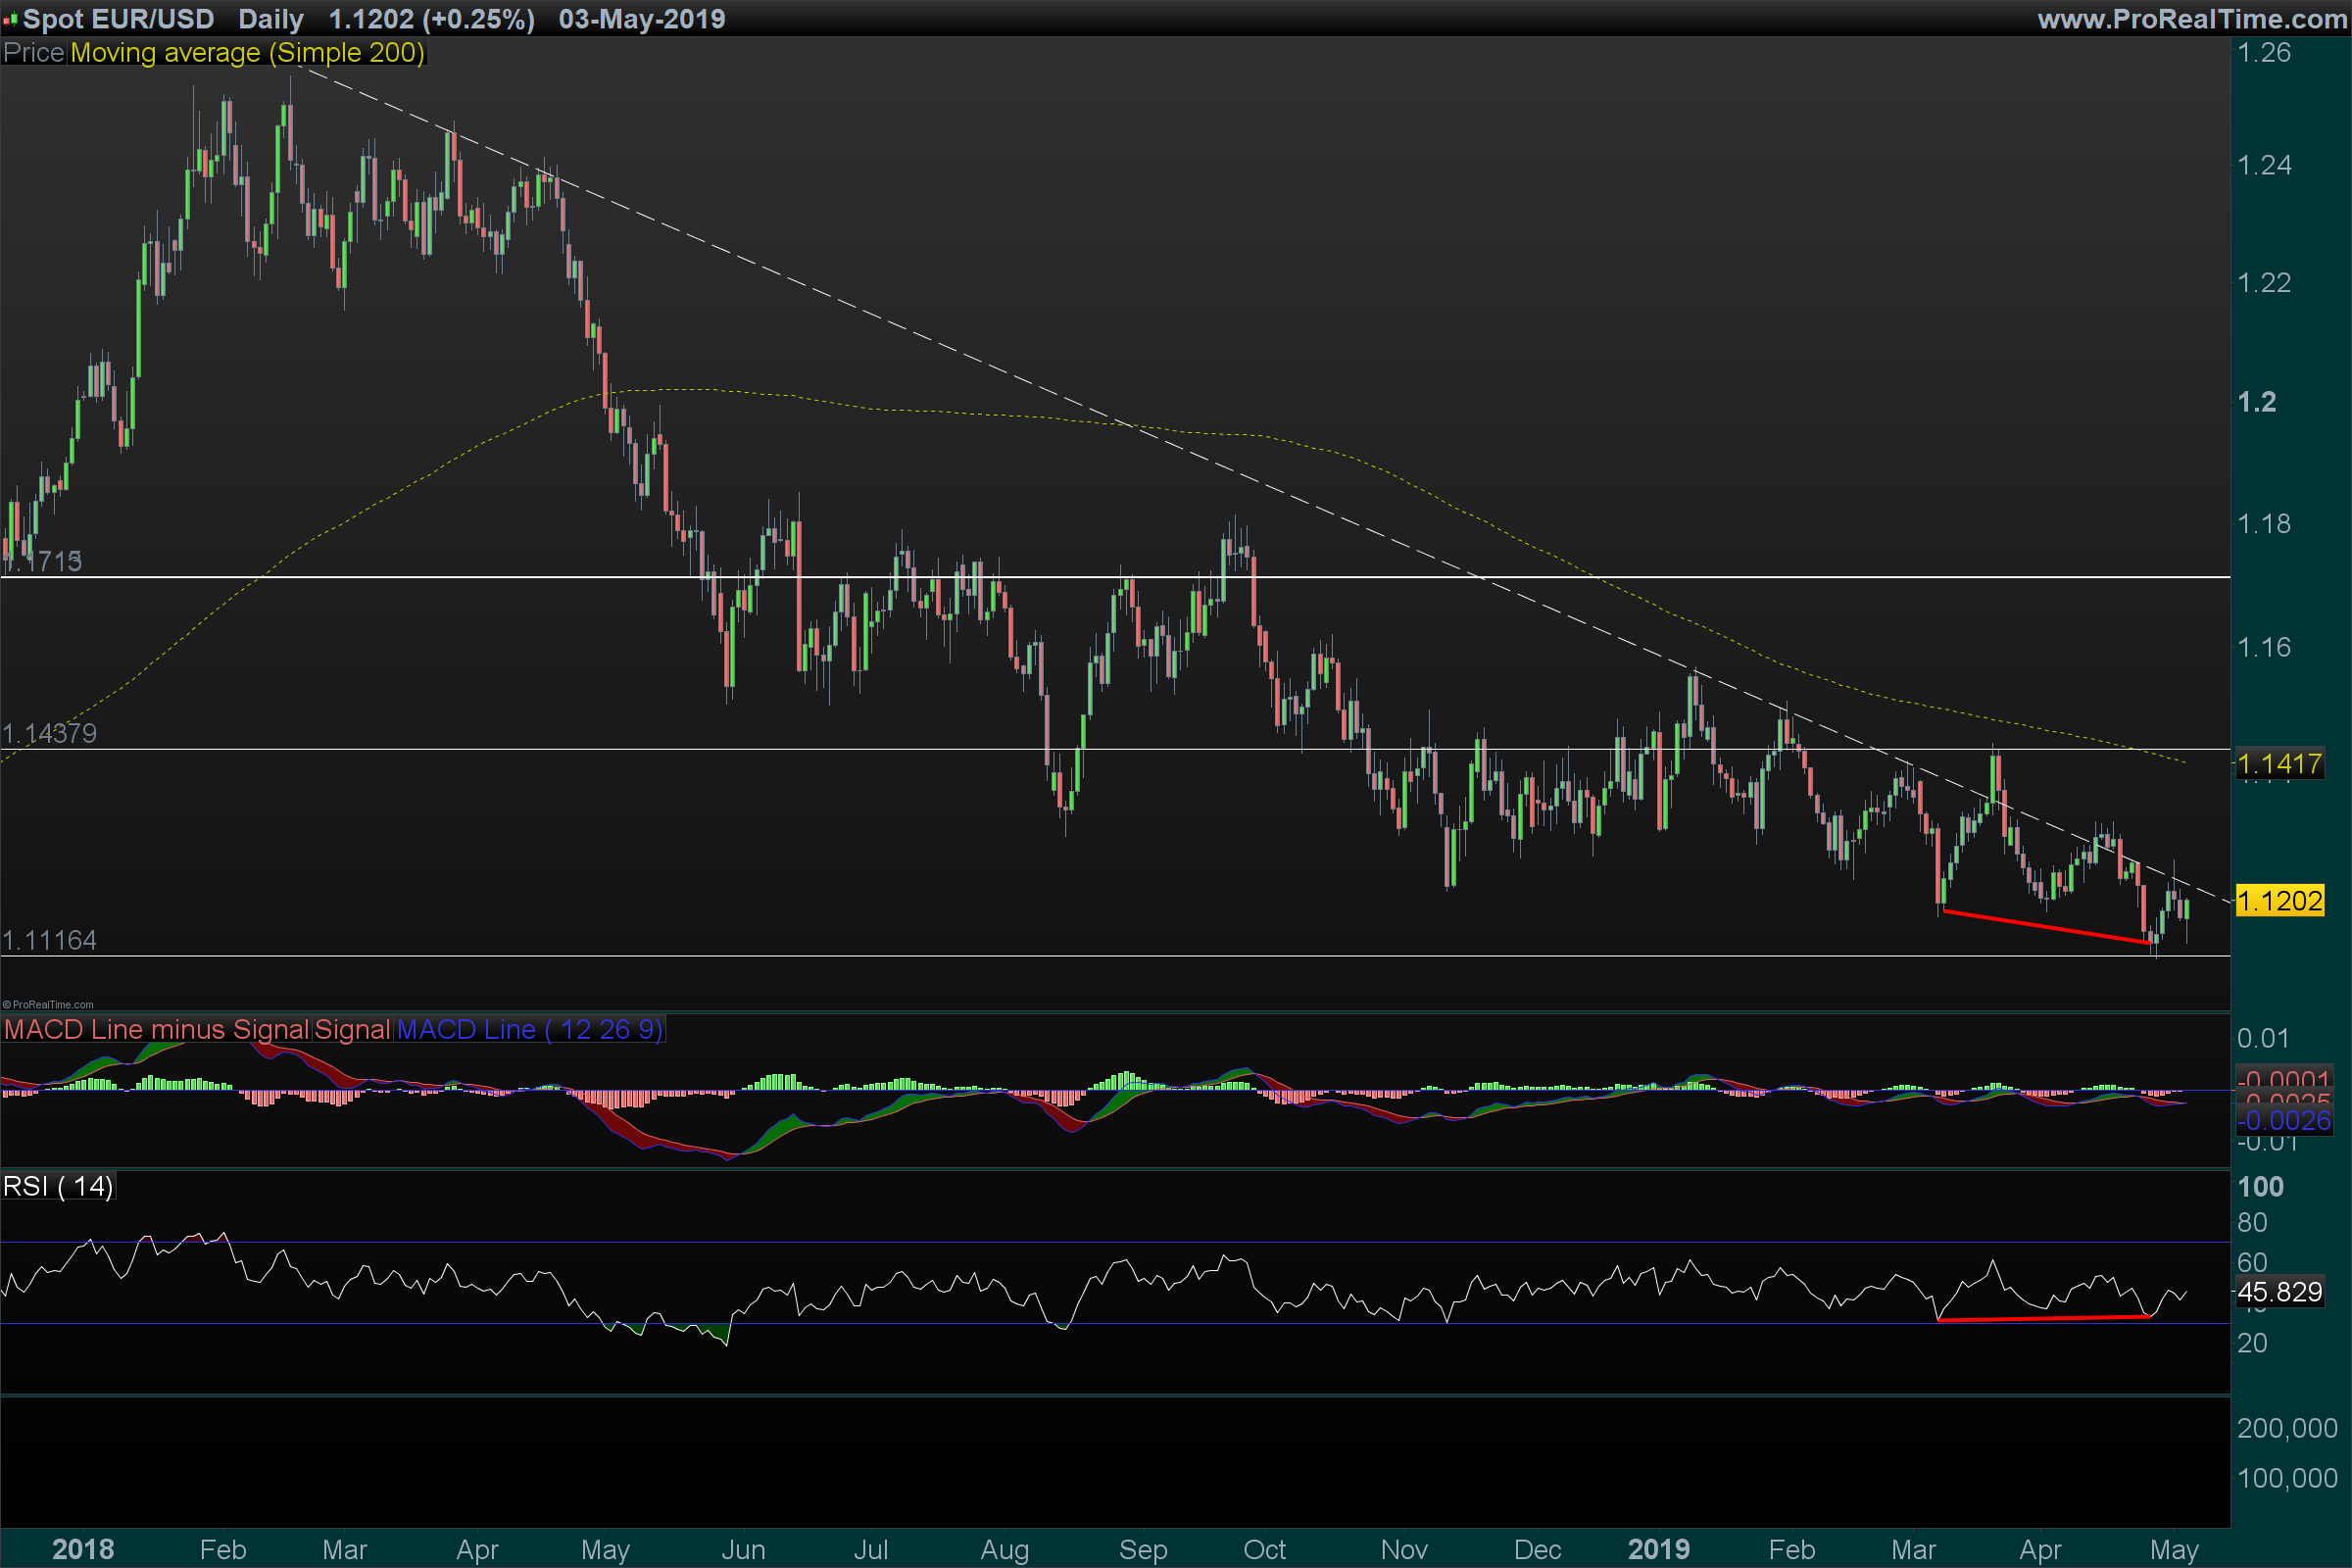The width and height of the screenshot is (2352, 1568).
Task: Click the Spot EUR/USD instrument name
Action: 118,19
